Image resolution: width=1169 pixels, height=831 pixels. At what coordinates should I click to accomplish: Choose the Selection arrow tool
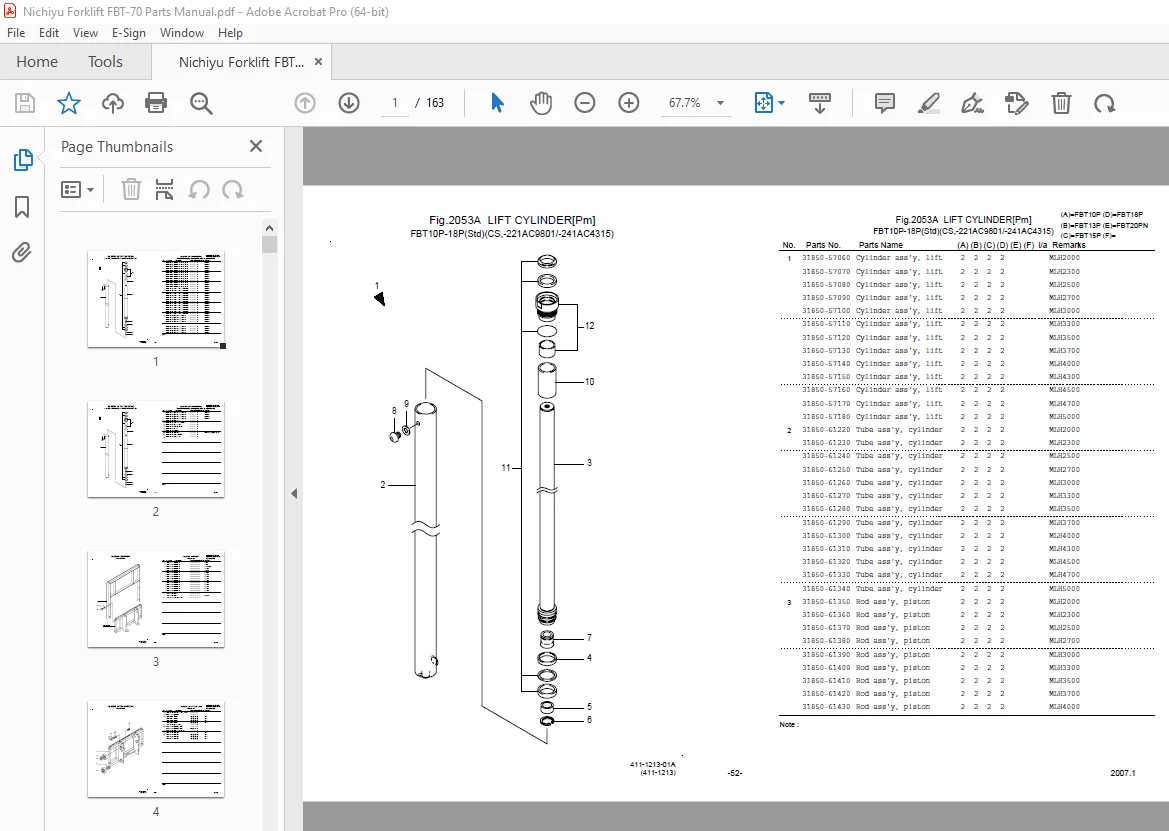tap(497, 103)
